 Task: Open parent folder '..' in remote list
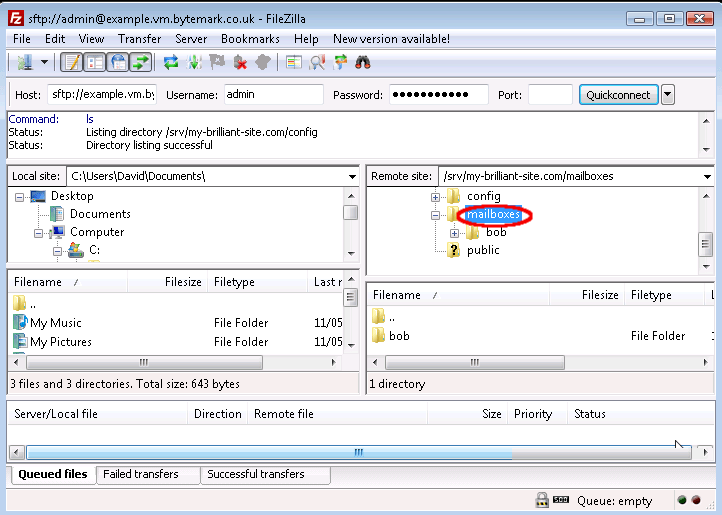[392, 317]
